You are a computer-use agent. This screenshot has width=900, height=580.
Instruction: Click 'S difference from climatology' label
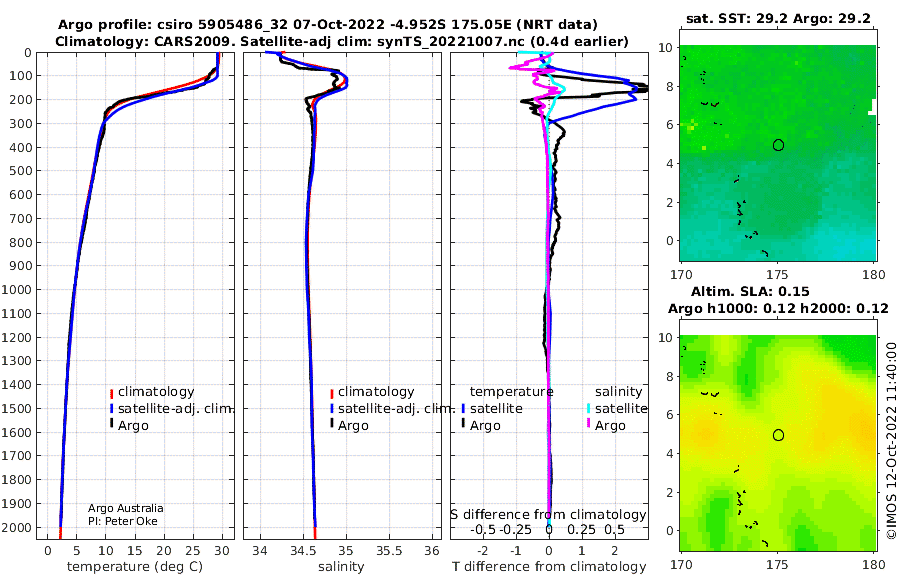click(x=549, y=515)
